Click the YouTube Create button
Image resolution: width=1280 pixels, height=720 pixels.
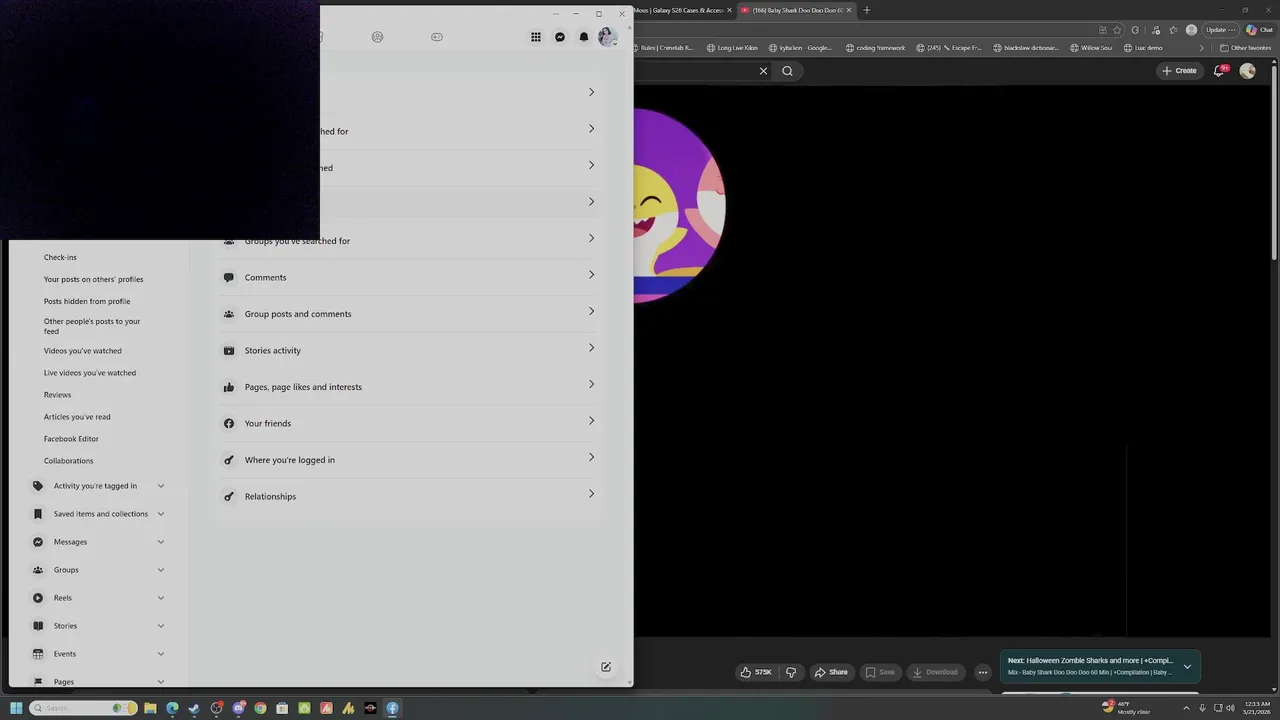tap(1179, 71)
